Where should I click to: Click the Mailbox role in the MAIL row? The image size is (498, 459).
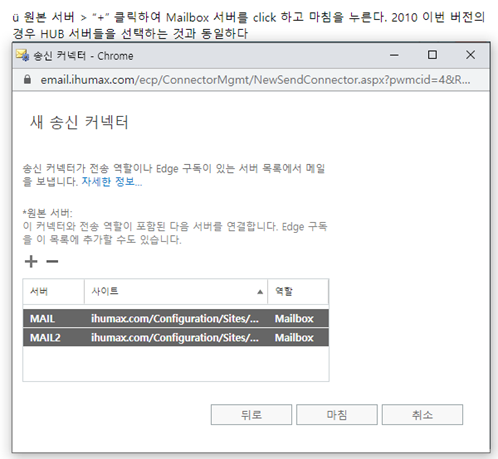[294, 319]
